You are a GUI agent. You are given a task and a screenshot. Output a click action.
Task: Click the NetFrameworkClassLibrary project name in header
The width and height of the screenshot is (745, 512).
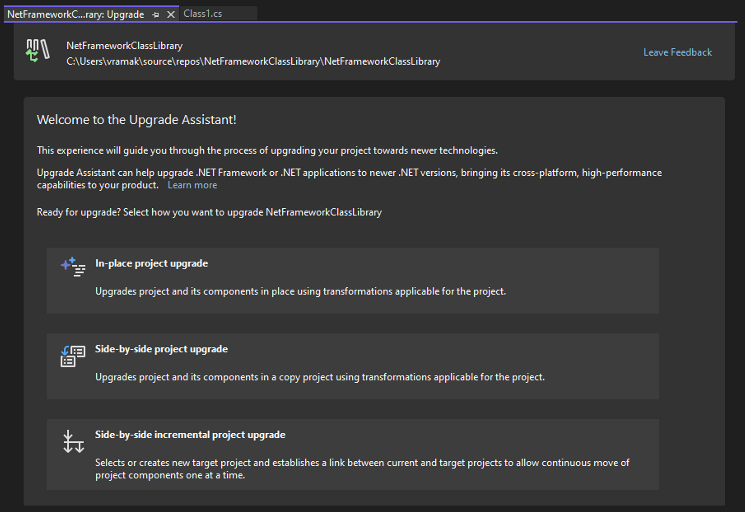124,46
